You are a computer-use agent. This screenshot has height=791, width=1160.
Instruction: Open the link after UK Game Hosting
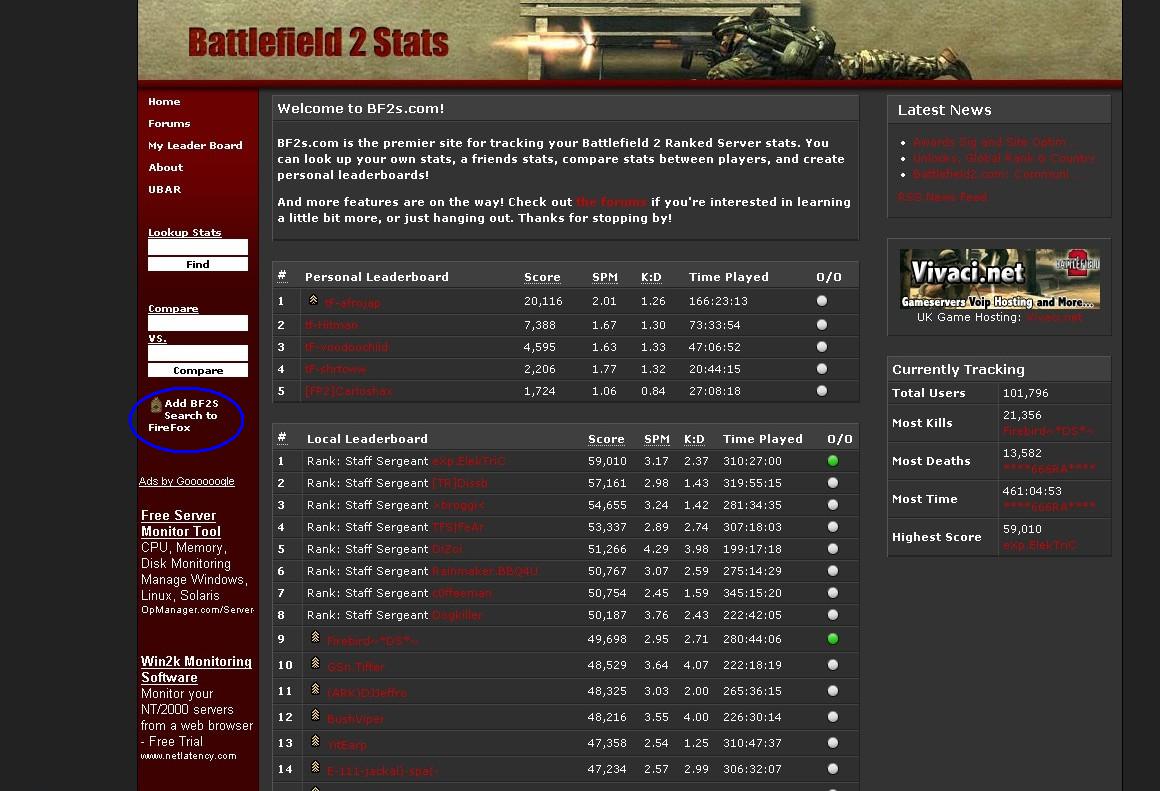click(x=1053, y=317)
